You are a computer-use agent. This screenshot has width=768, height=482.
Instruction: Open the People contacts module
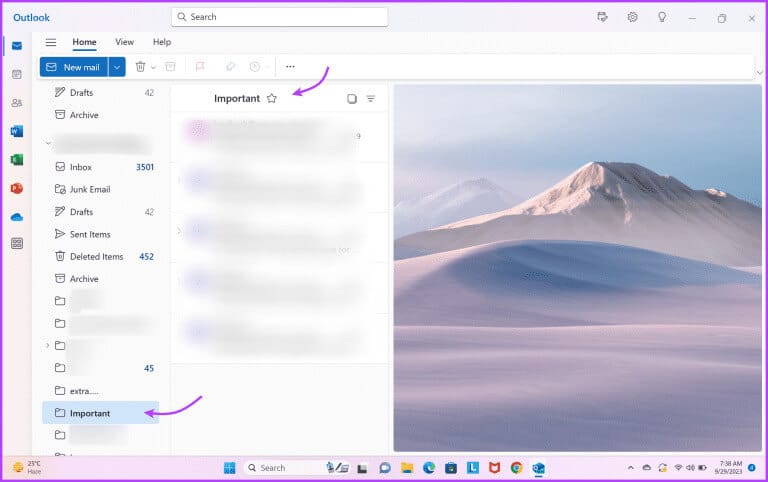coord(17,103)
